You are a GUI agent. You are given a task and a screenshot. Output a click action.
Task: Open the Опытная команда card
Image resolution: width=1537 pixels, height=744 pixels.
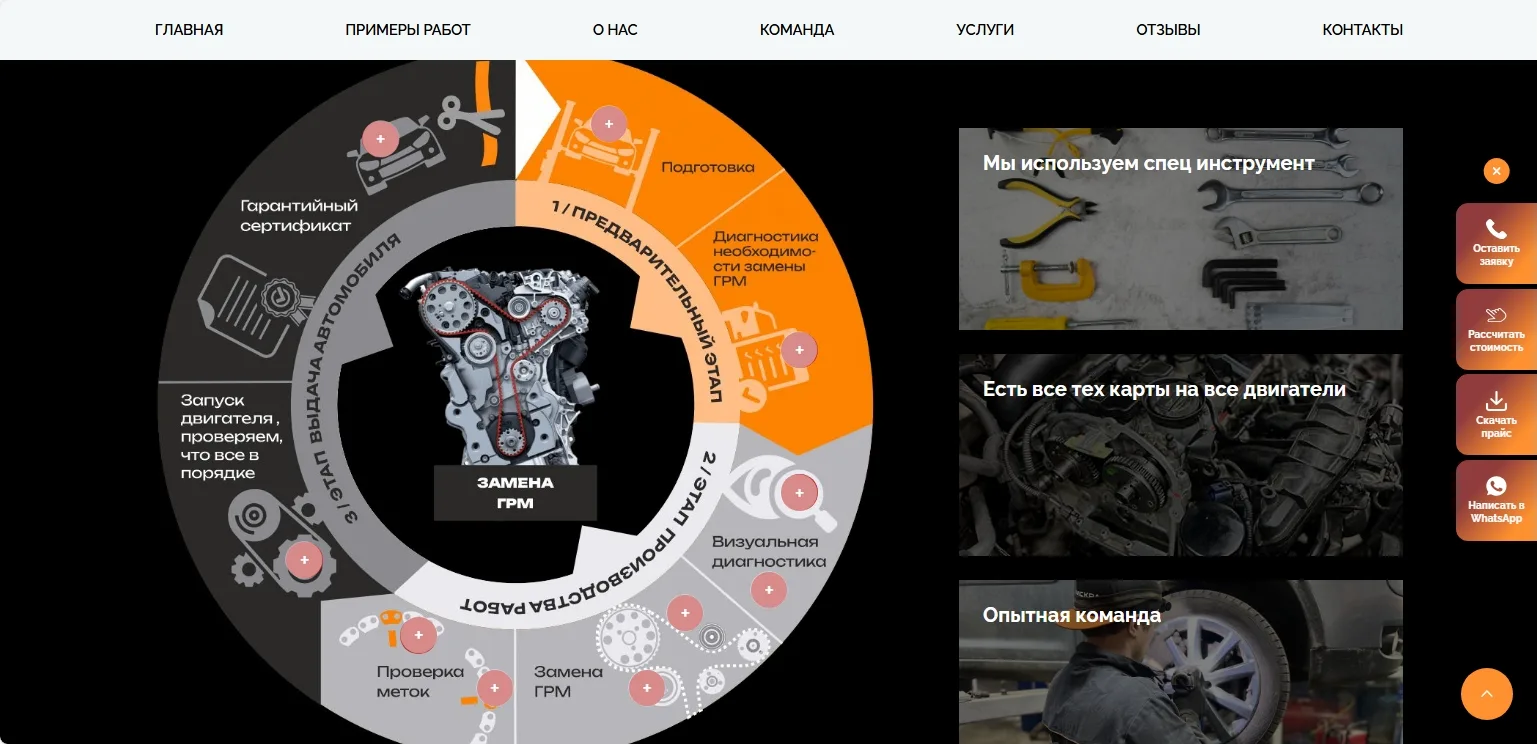point(1181,662)
